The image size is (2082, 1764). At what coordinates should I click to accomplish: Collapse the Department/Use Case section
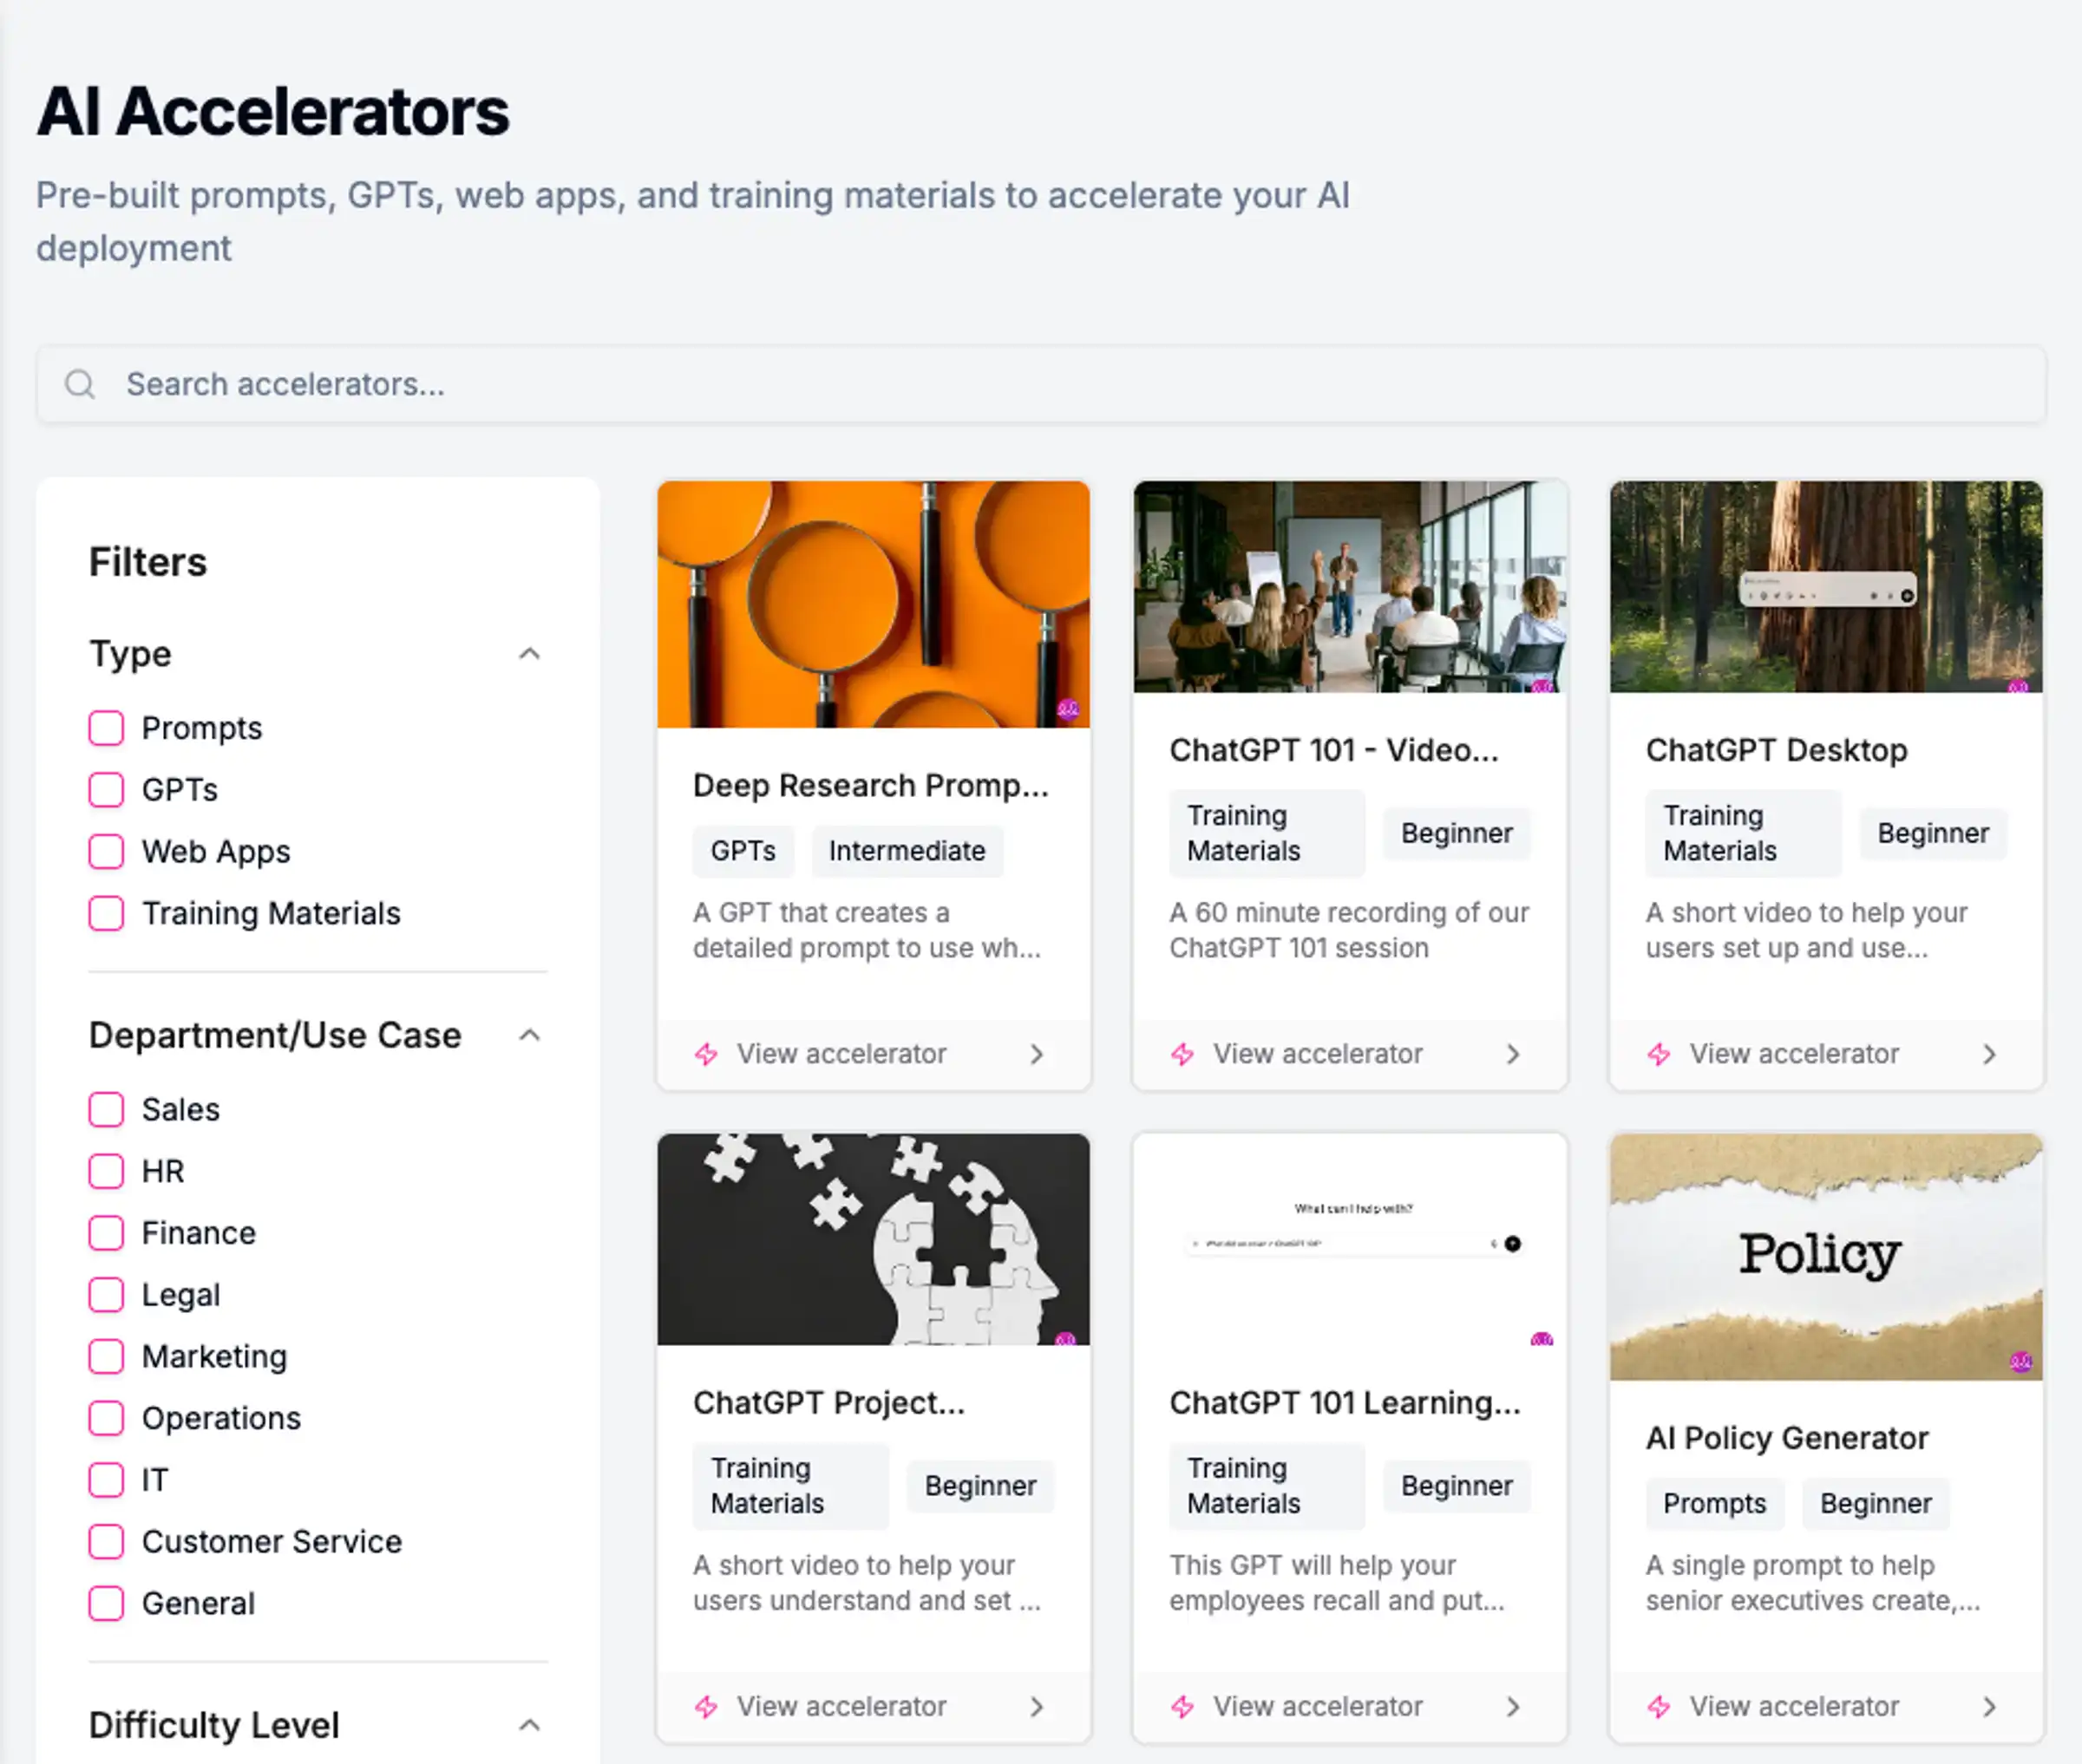click(529, 1035)
